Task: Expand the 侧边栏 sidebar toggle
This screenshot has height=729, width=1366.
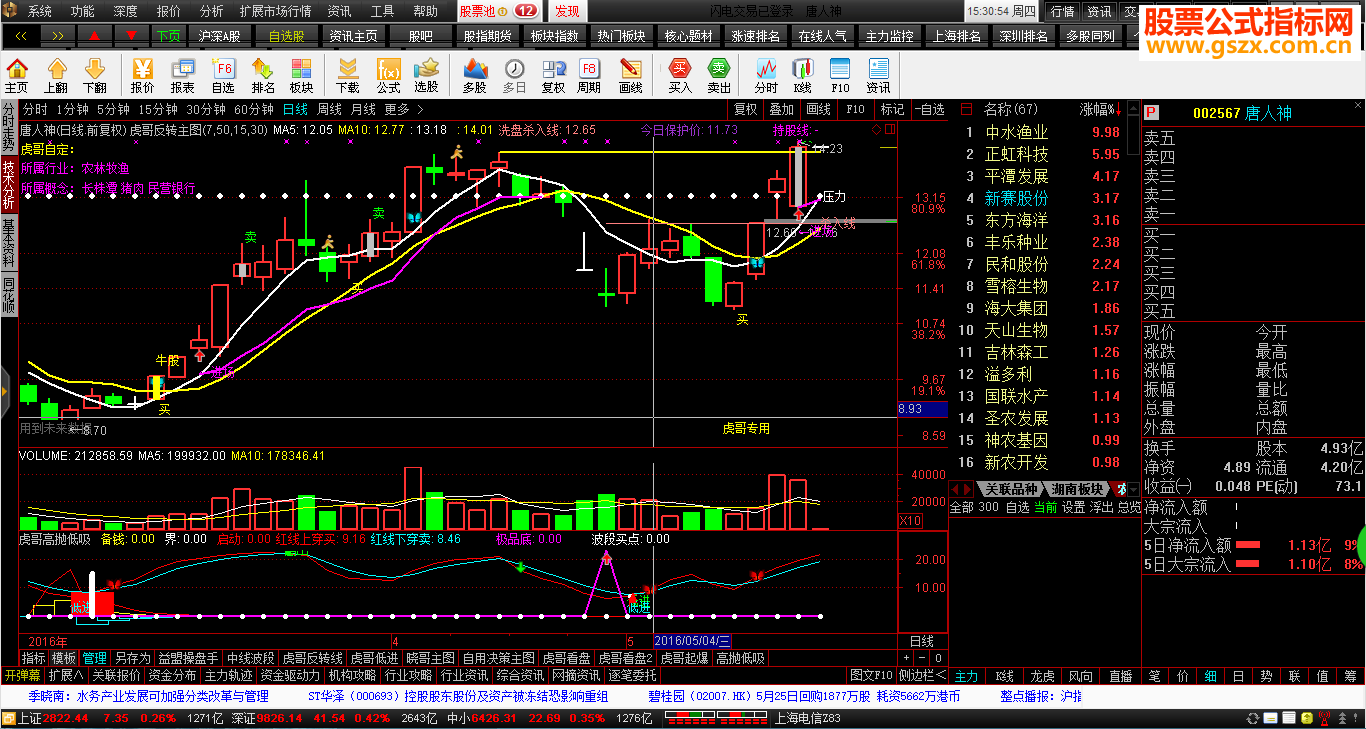Action: [x=923, y=675]
